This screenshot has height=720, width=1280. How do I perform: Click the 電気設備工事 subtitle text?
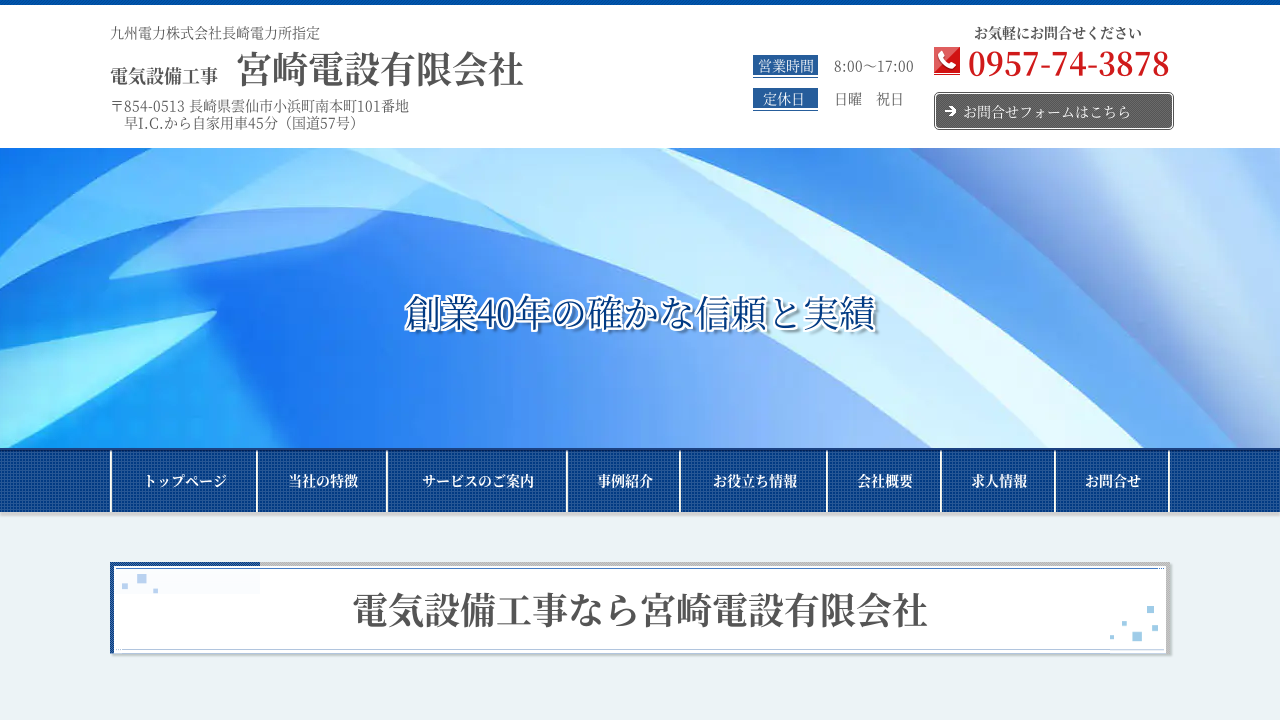pyautogui.click(x=164, y=76)
